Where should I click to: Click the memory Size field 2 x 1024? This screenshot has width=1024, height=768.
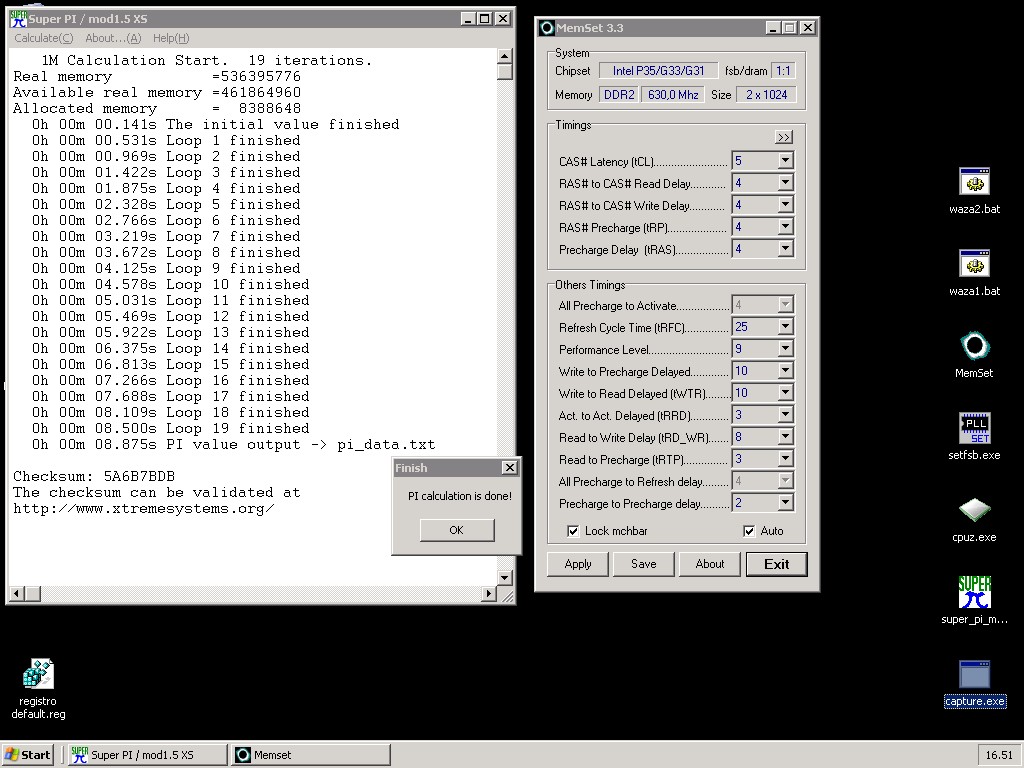(x=767, y=95)
